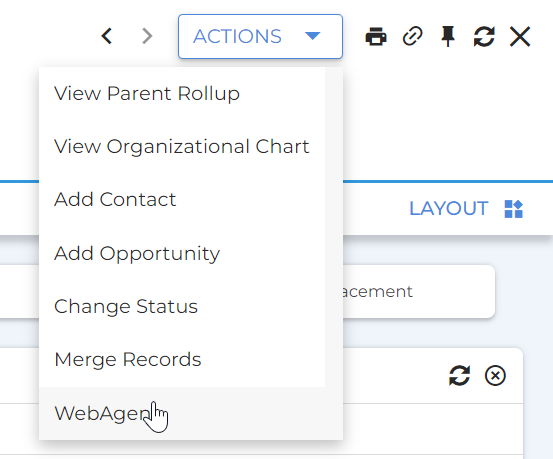This screenshot has width=553, height=459.
Task: Click the layout grid icon
Action: 514,209
